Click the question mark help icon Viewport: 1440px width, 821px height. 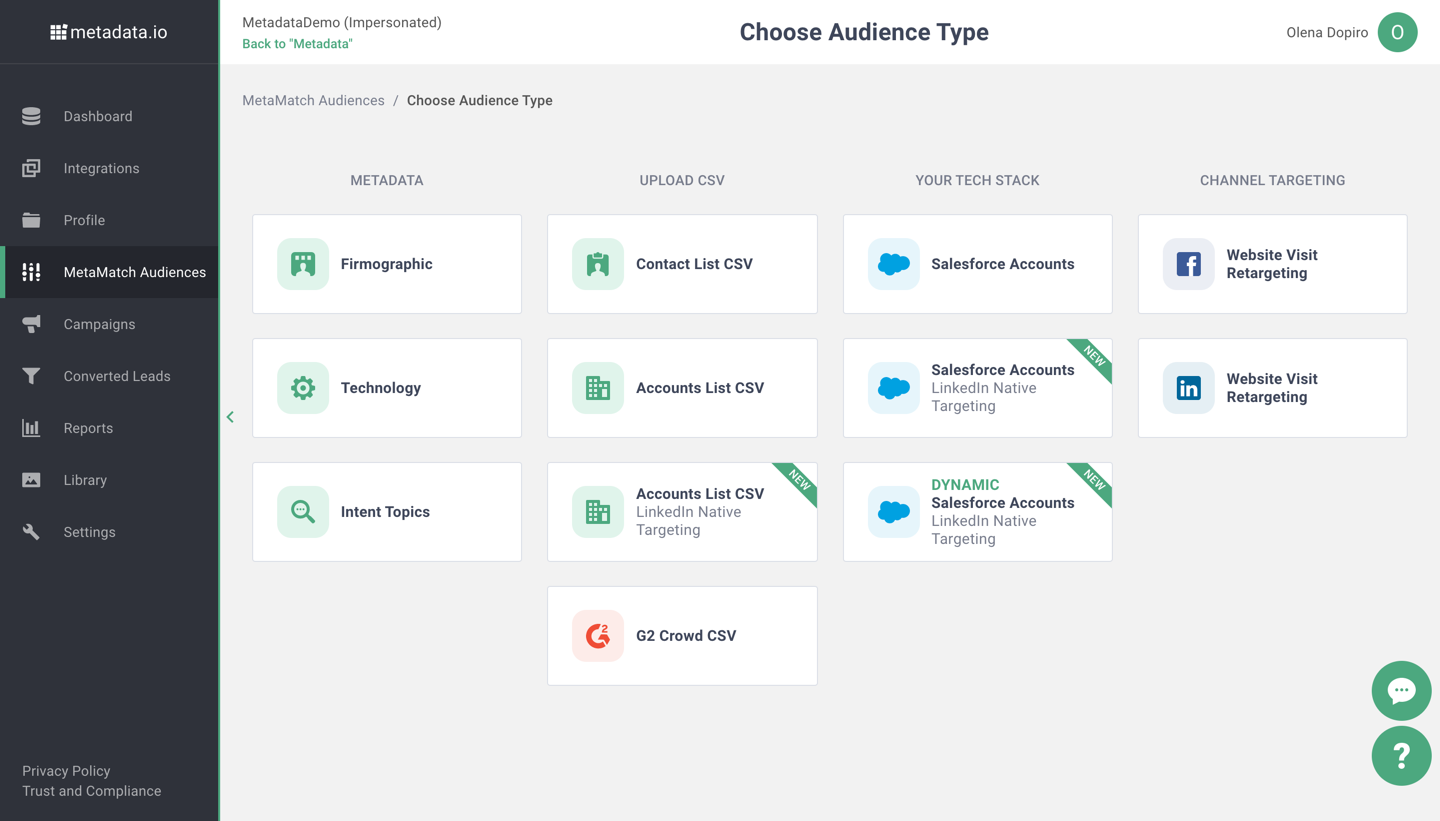[1401, 756]
